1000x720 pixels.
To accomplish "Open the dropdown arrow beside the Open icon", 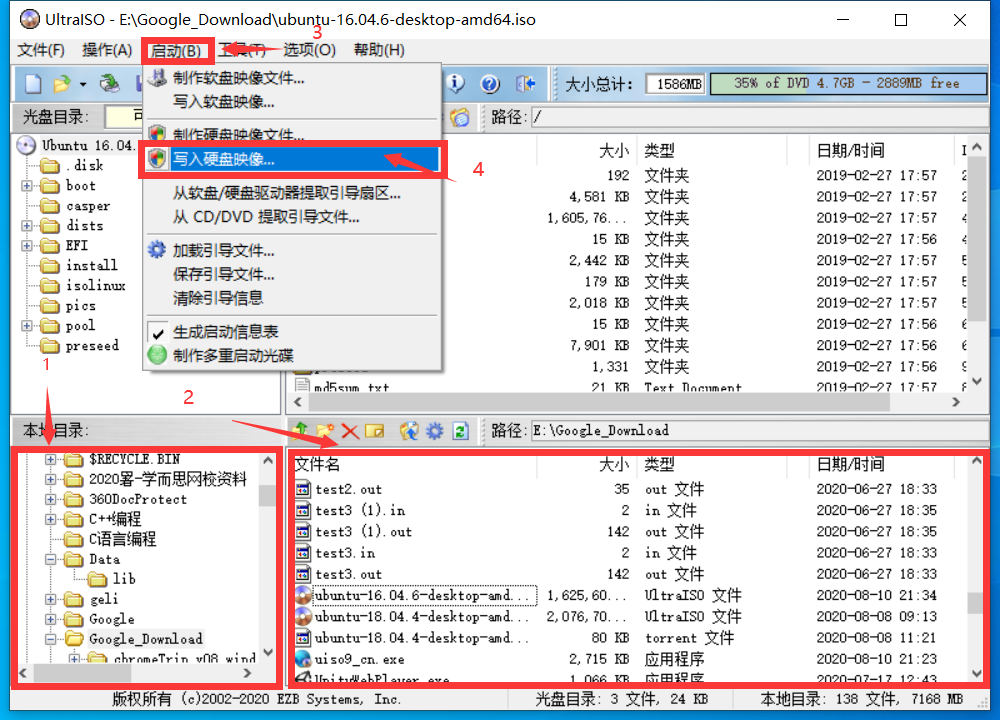I will [x=83, y=84].
